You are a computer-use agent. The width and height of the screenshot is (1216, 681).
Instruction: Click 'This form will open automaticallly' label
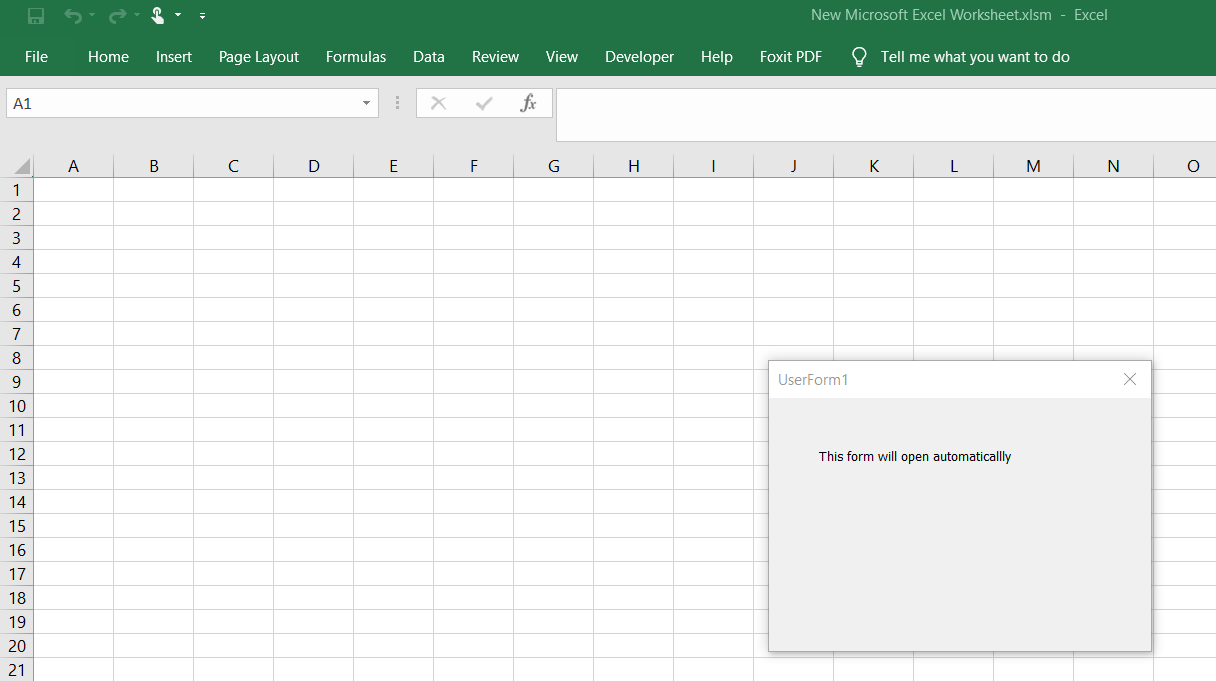915,457
